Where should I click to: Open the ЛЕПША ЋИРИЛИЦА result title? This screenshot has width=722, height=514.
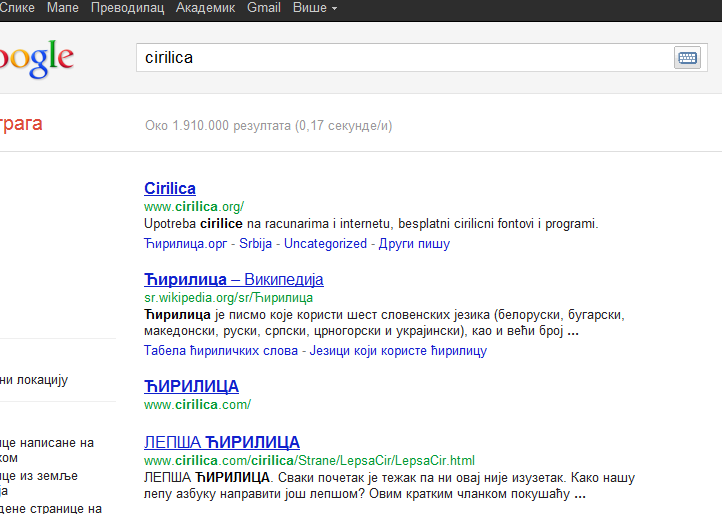[x=222, y=443]
